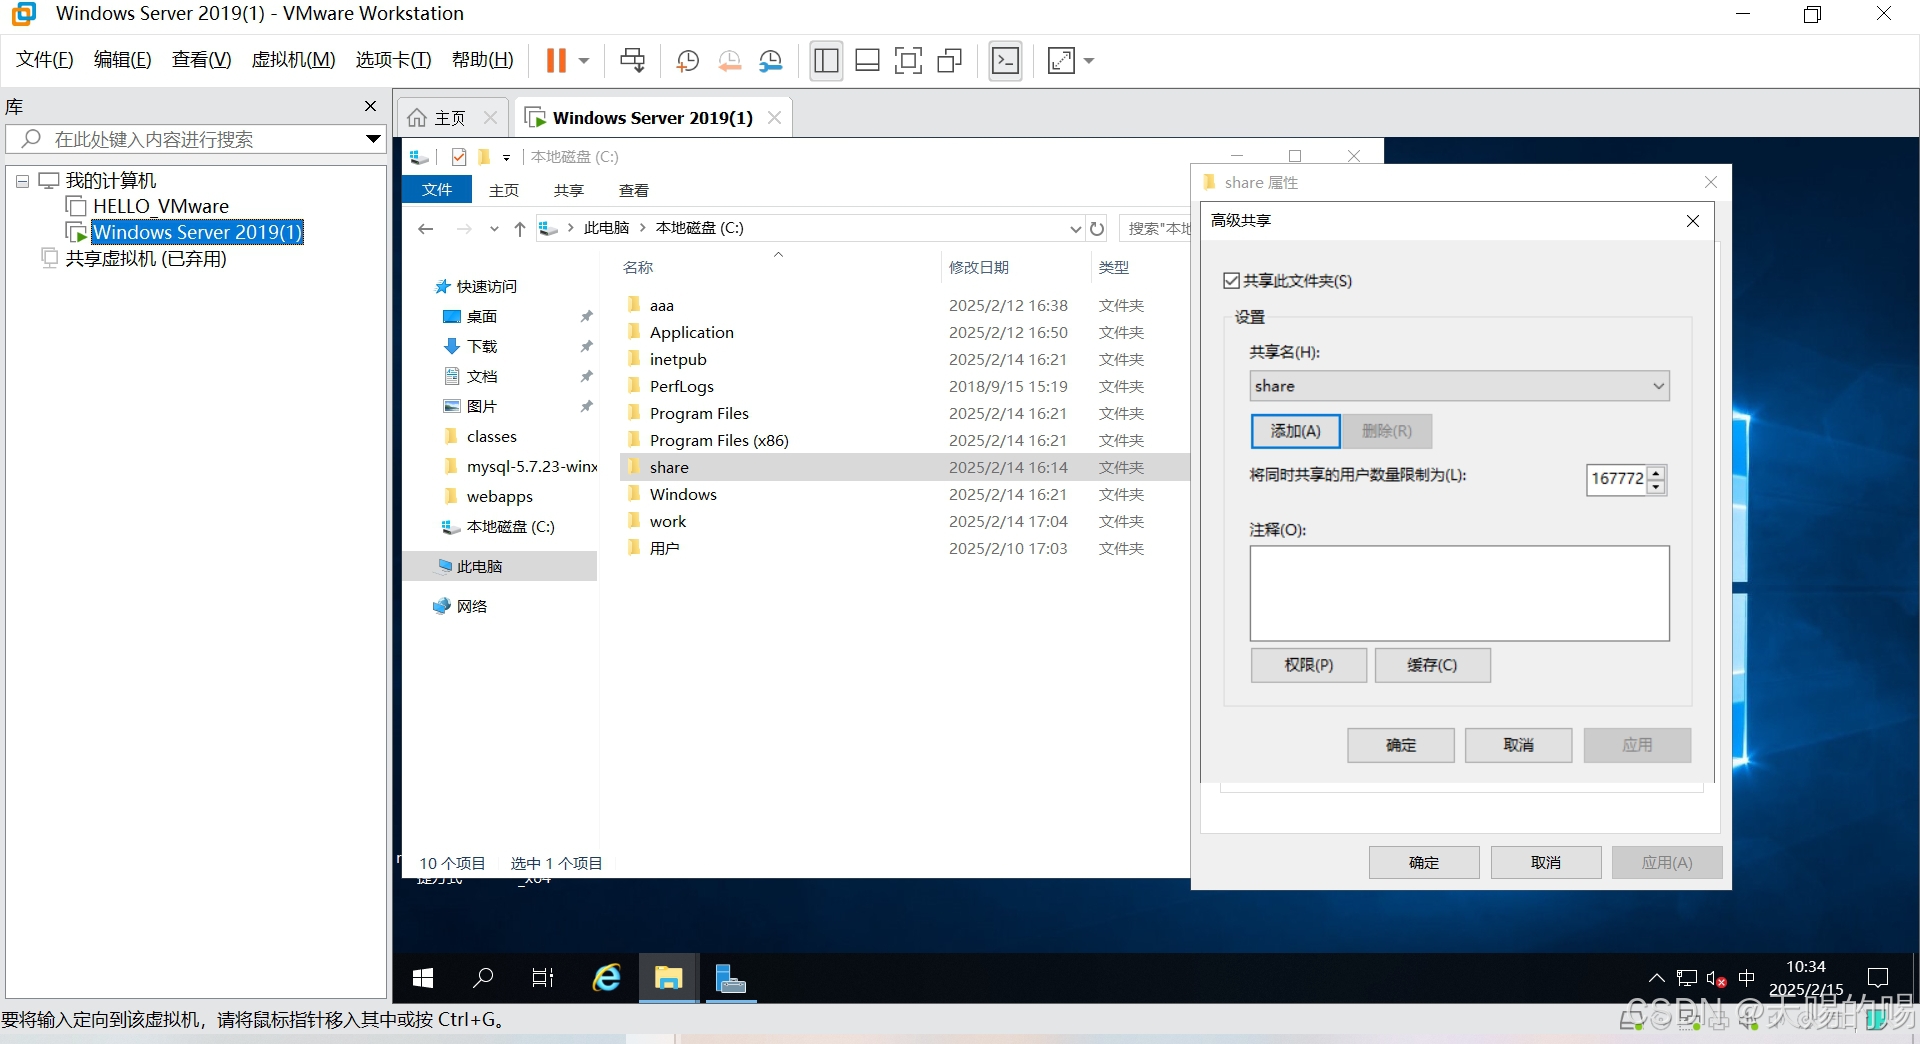Decrease the user limit spinner down arrow
This screenshot has width=1920, height=1044.
tap(1656, 487)
